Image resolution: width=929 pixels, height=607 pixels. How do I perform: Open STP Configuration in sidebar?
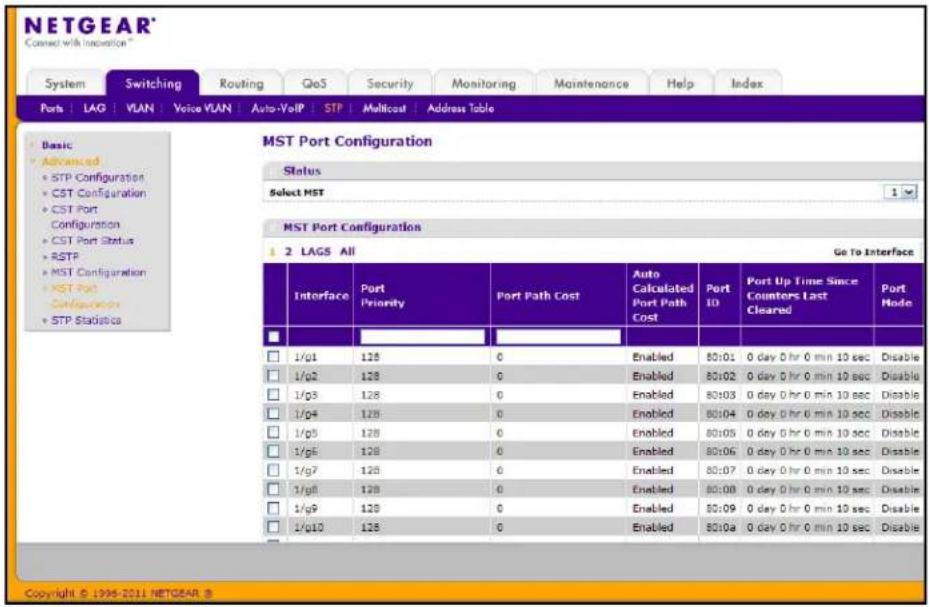click(x=98, y=177)
